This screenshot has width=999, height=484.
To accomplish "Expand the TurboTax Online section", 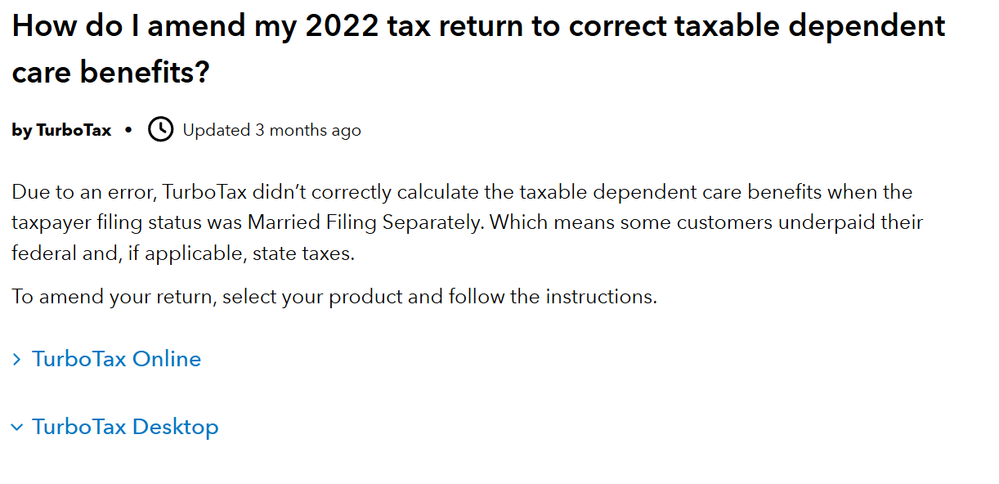I will (x=106, y=359).
